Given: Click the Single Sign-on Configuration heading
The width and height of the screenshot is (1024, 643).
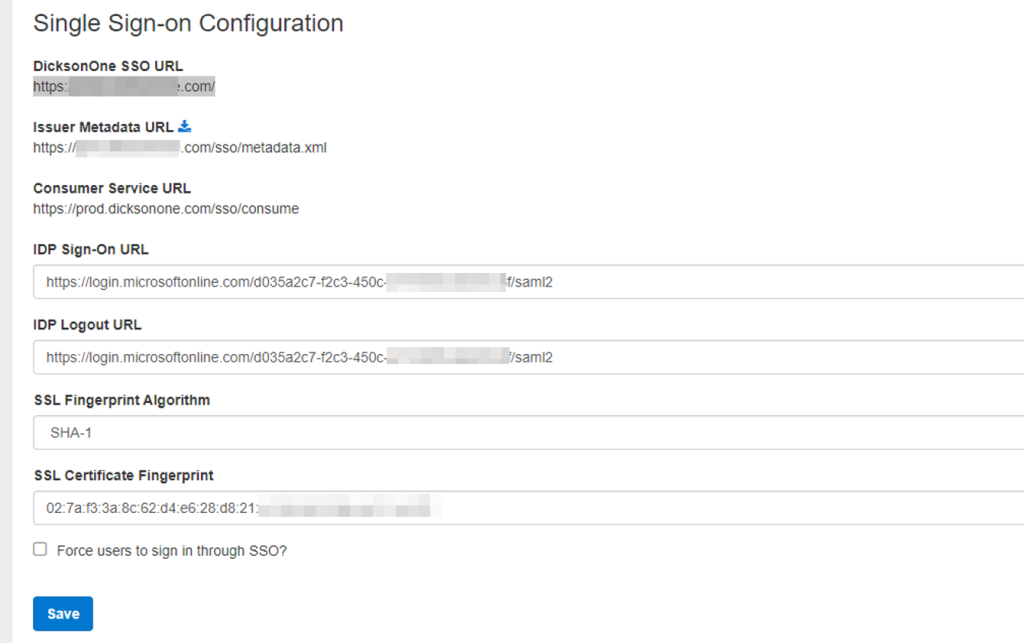Looking at the screenshot, I should pos(188,23).
